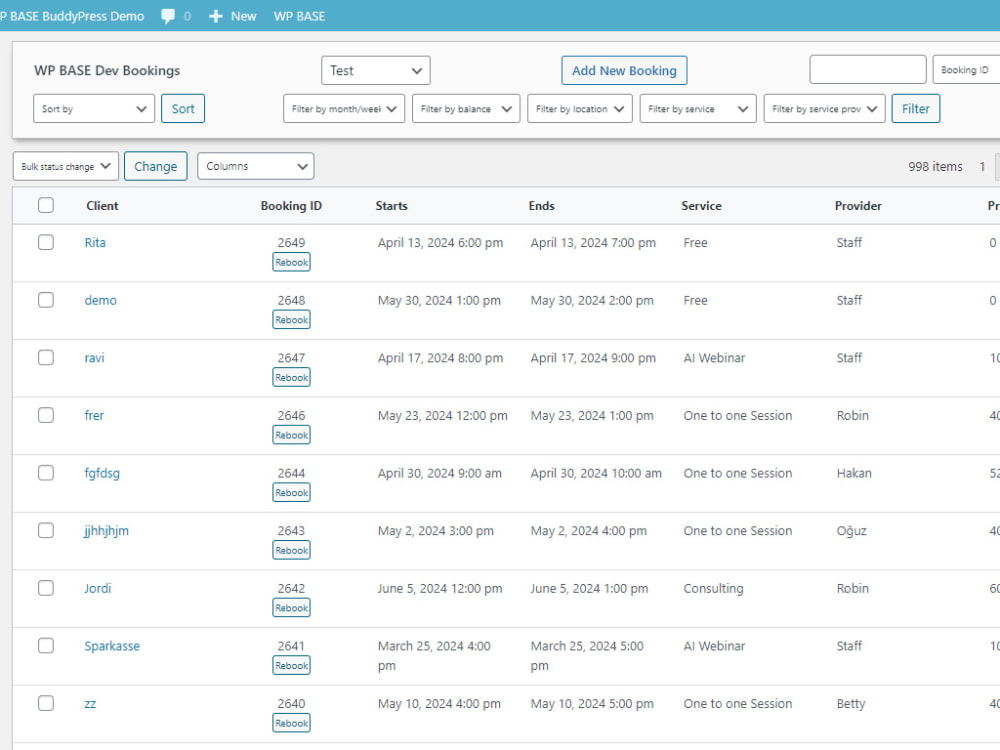Click the Sort button
This screenshot has width=1000, height=750.
coord(183,108)
